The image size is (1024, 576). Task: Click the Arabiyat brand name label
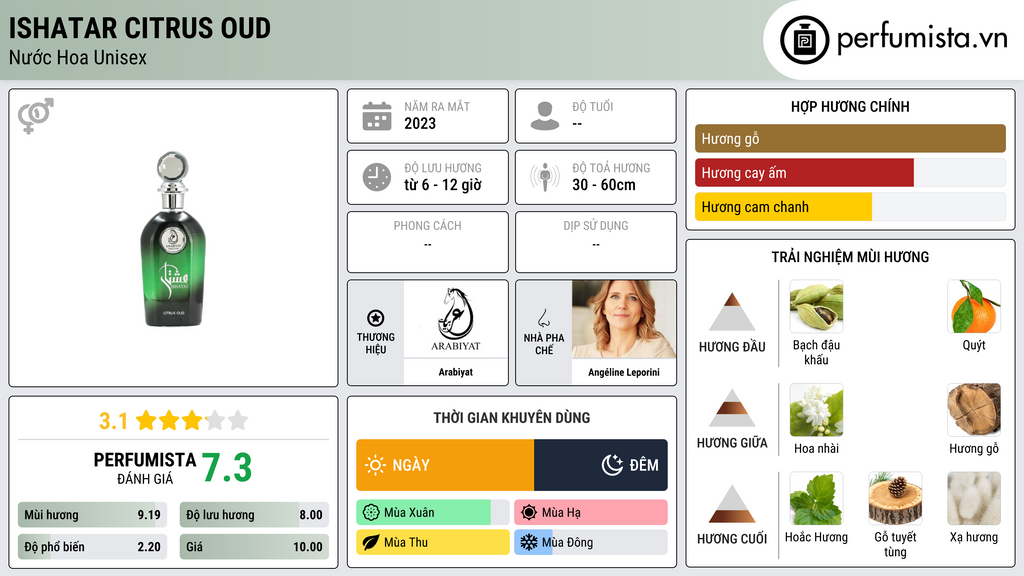click(x=456, y=372)
